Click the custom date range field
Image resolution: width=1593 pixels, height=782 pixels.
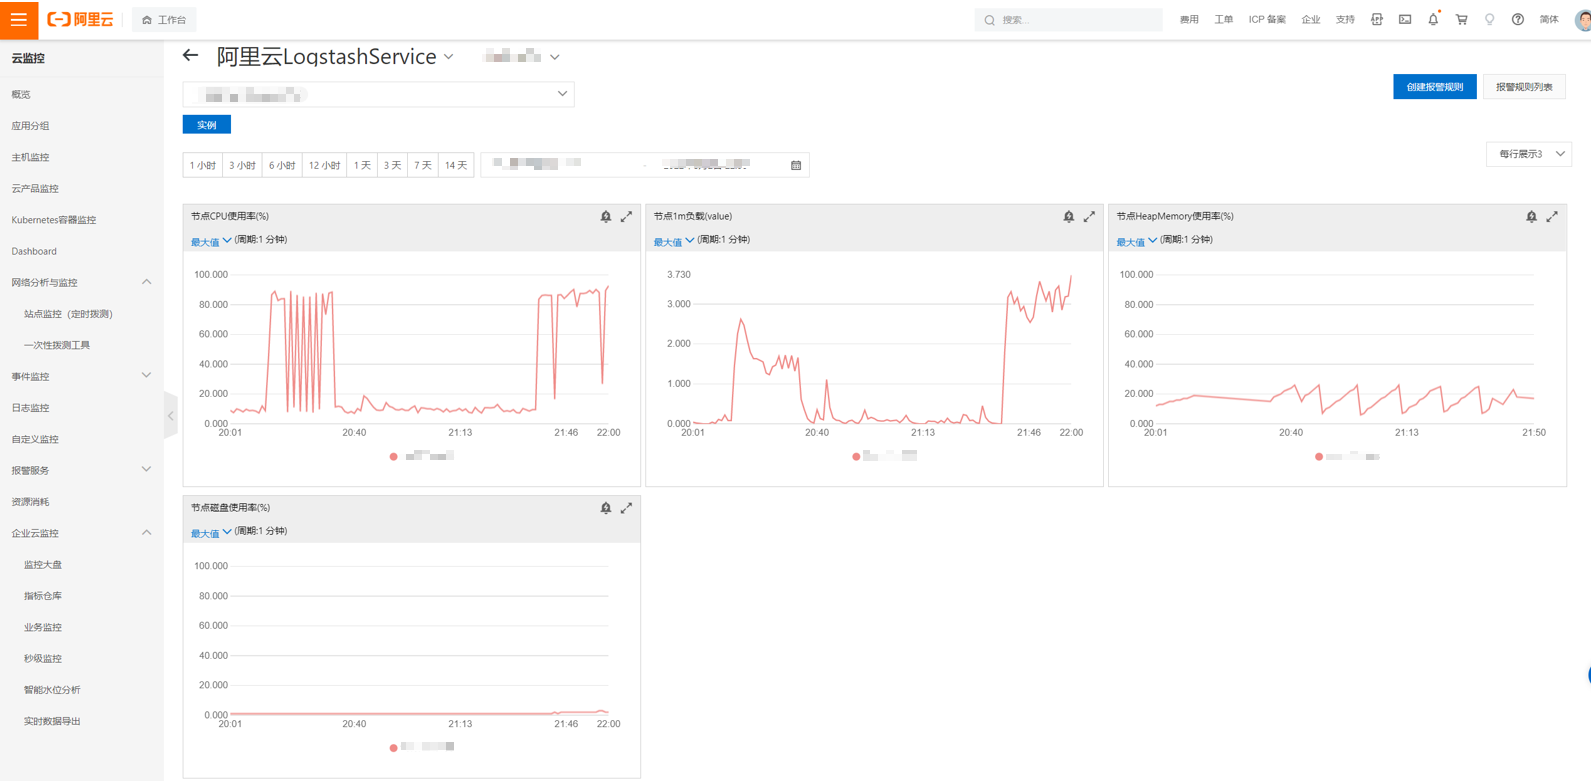pyautogui.click(x=645, y=165)
